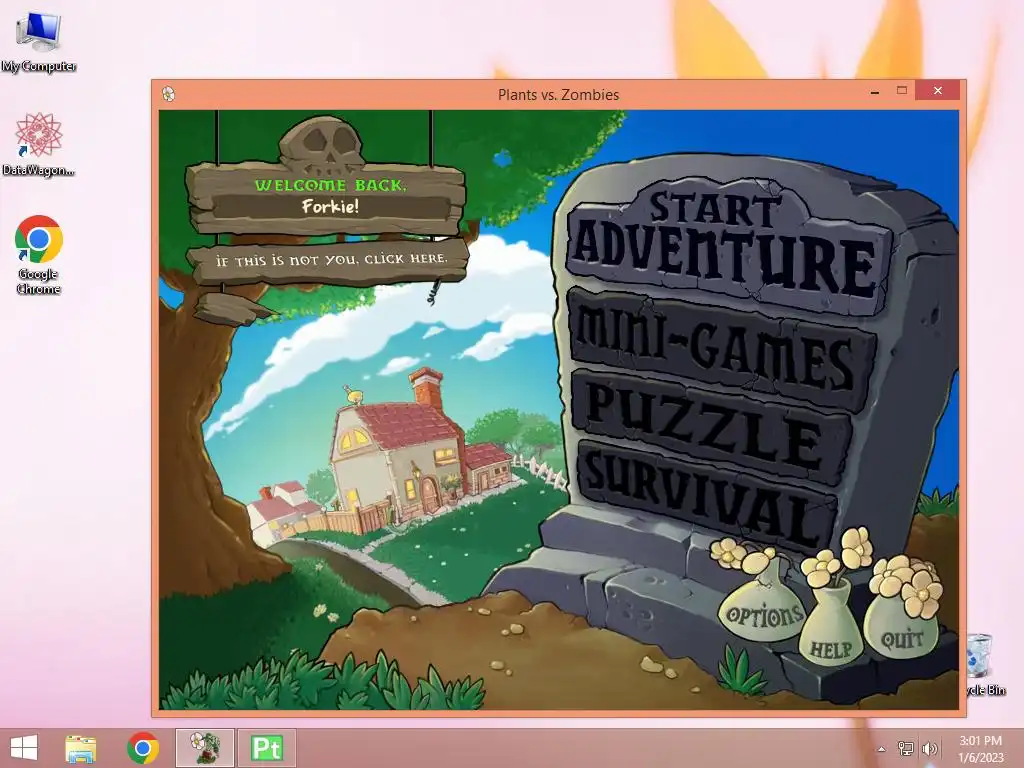Open Survival mode
Viewport: 1024px width, 768px height.
pyautogui.click(x=705, y=496)
